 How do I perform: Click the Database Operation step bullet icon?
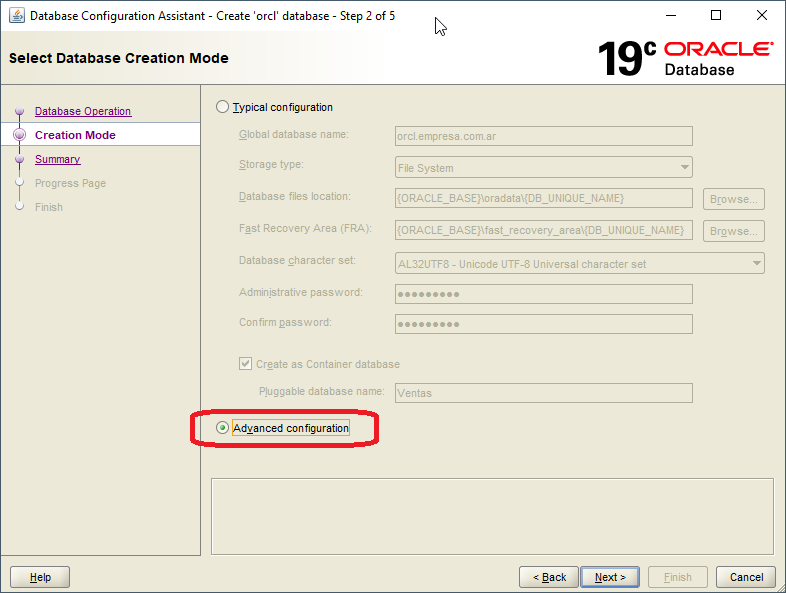tap(20, 111)
